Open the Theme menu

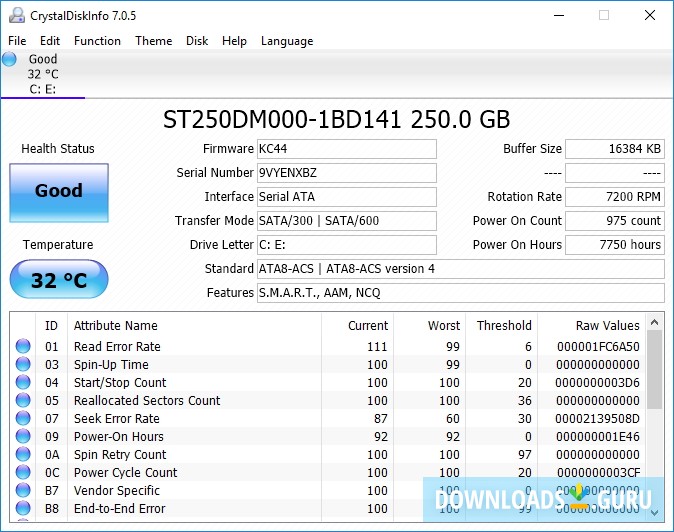pyautogui.click(x=153, y=41)
